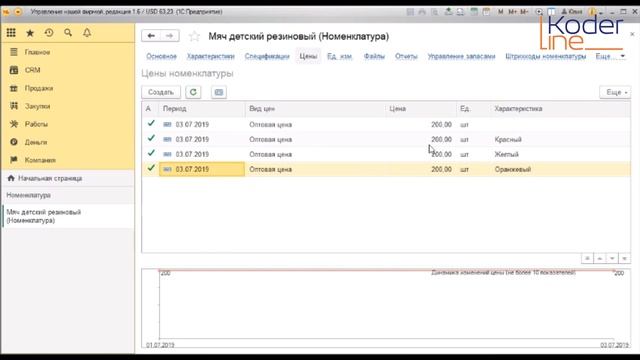Open history clock icon
Screen dimensions: 640x360
pos(49,33)
